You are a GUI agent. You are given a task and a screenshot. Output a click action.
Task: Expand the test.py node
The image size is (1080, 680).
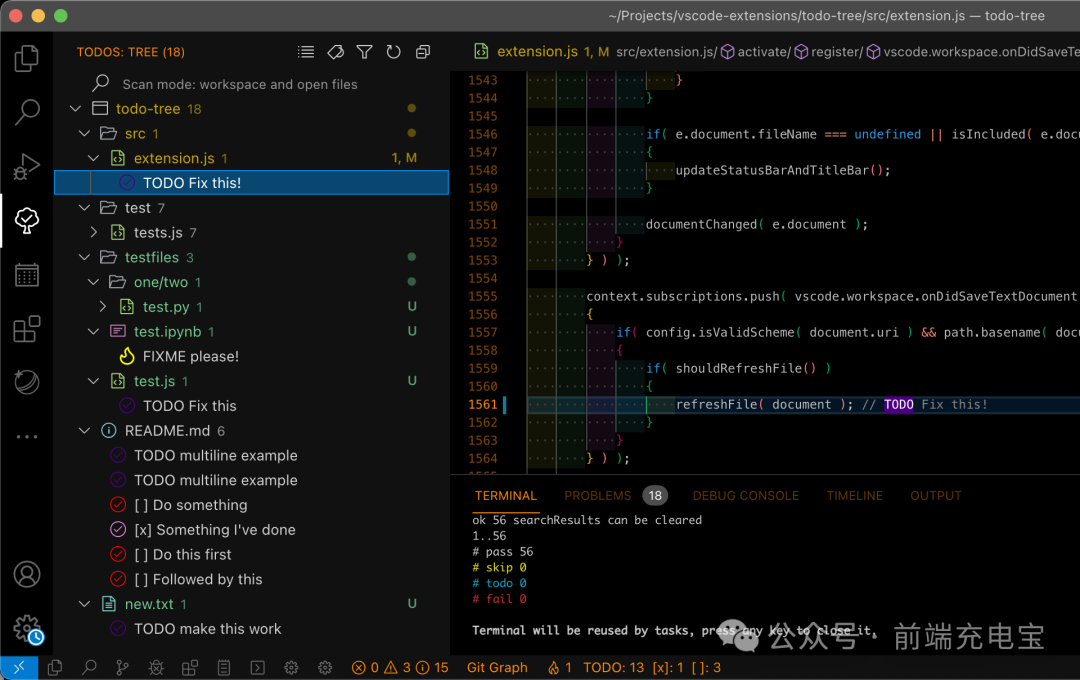click(x=103, y=307)
